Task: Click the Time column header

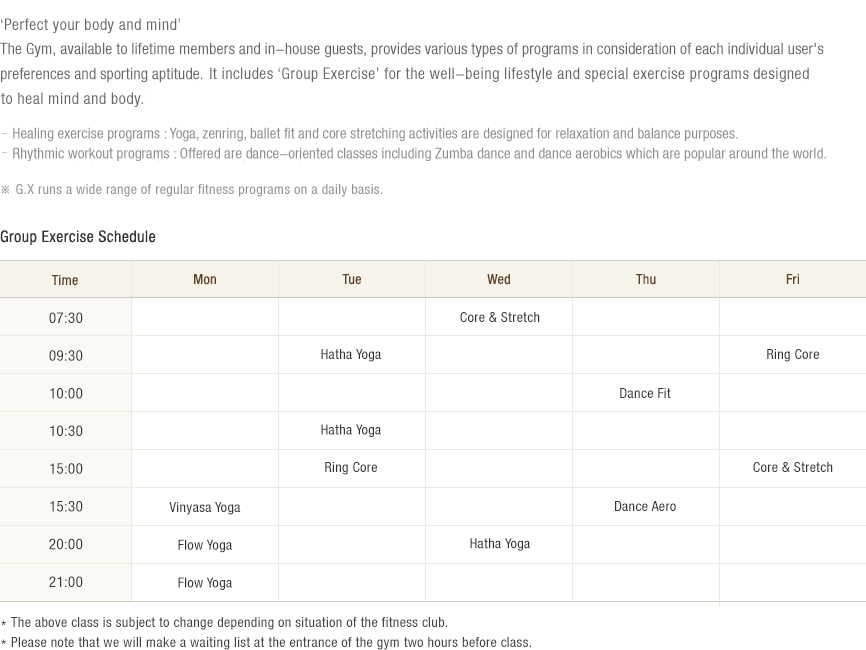Action: pyautogui.click(x=65, y=280)
